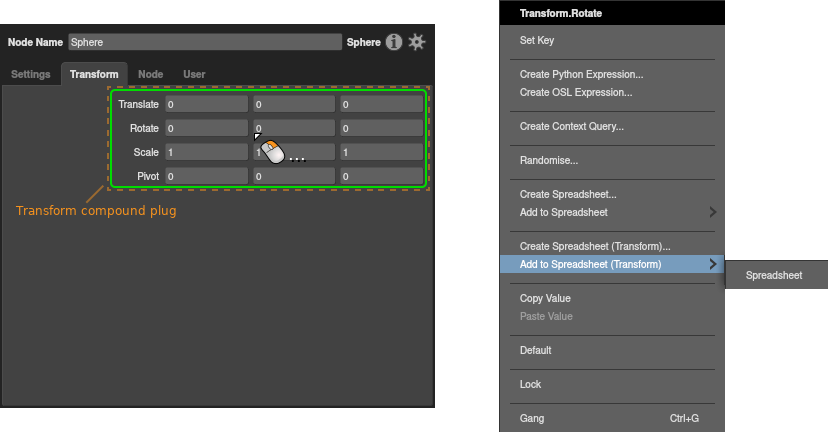This screenshot has height=432, width=828.
Task: Expand Add to Spreadsheet submenu arrow
Action: (x=713, y=212)
